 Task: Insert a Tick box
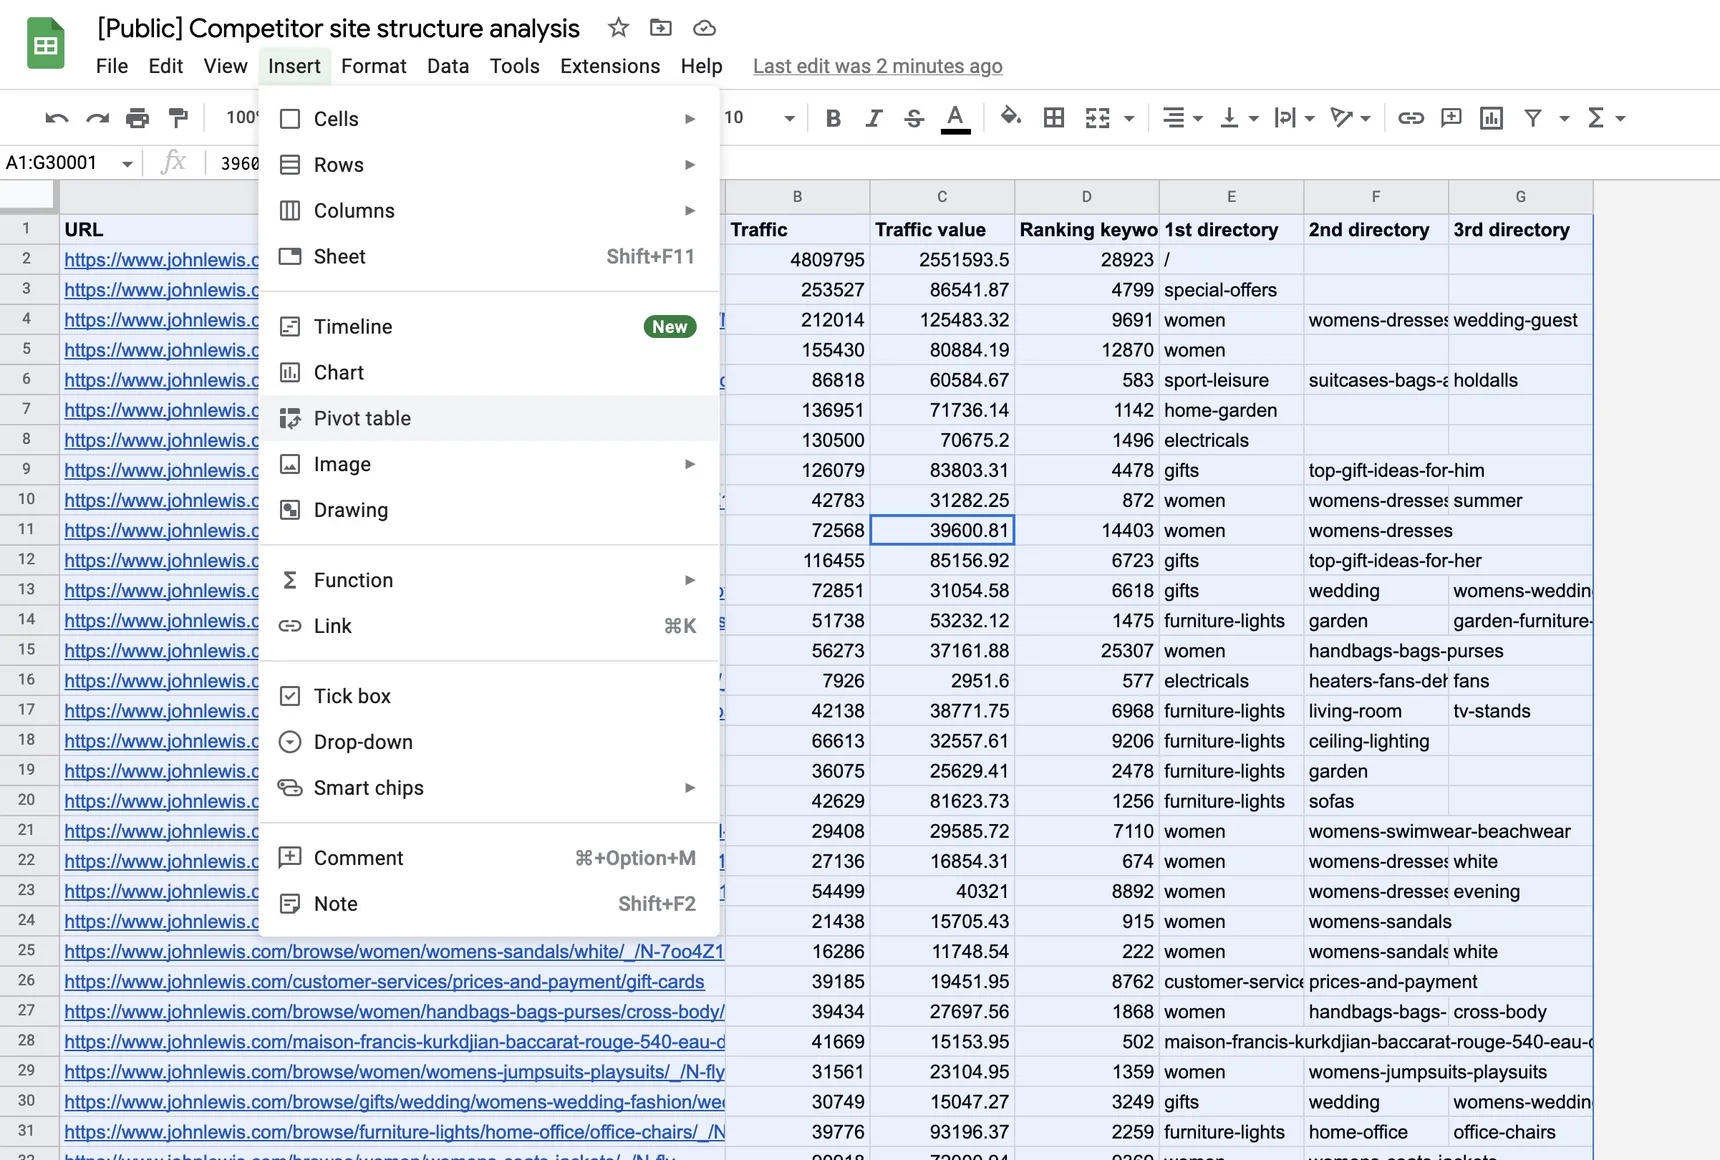489,696
